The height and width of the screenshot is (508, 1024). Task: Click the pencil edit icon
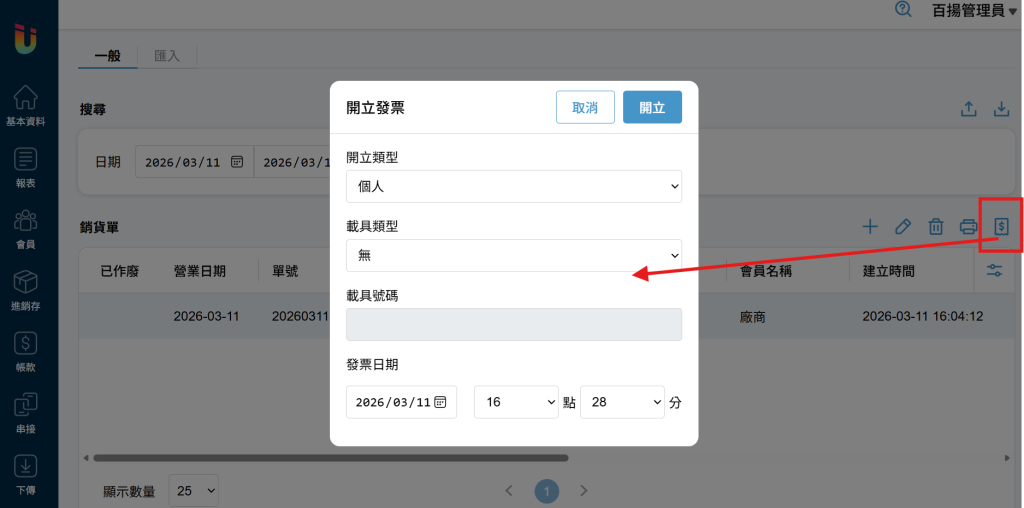[x=903, y=226]
